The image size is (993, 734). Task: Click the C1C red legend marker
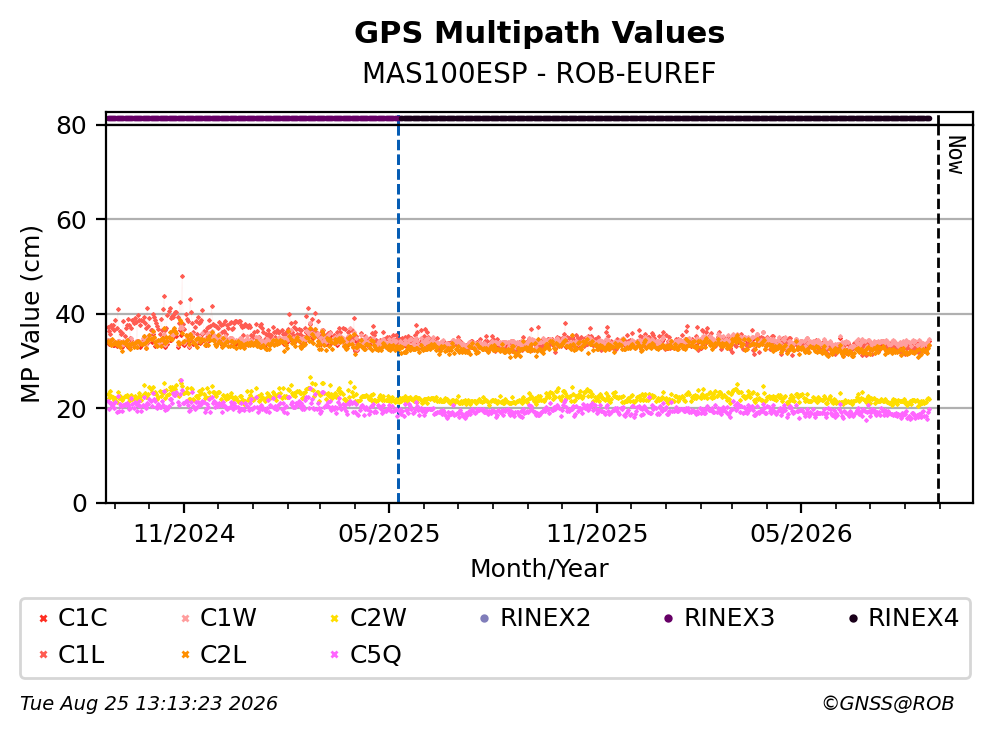click(x=43, y=619)
